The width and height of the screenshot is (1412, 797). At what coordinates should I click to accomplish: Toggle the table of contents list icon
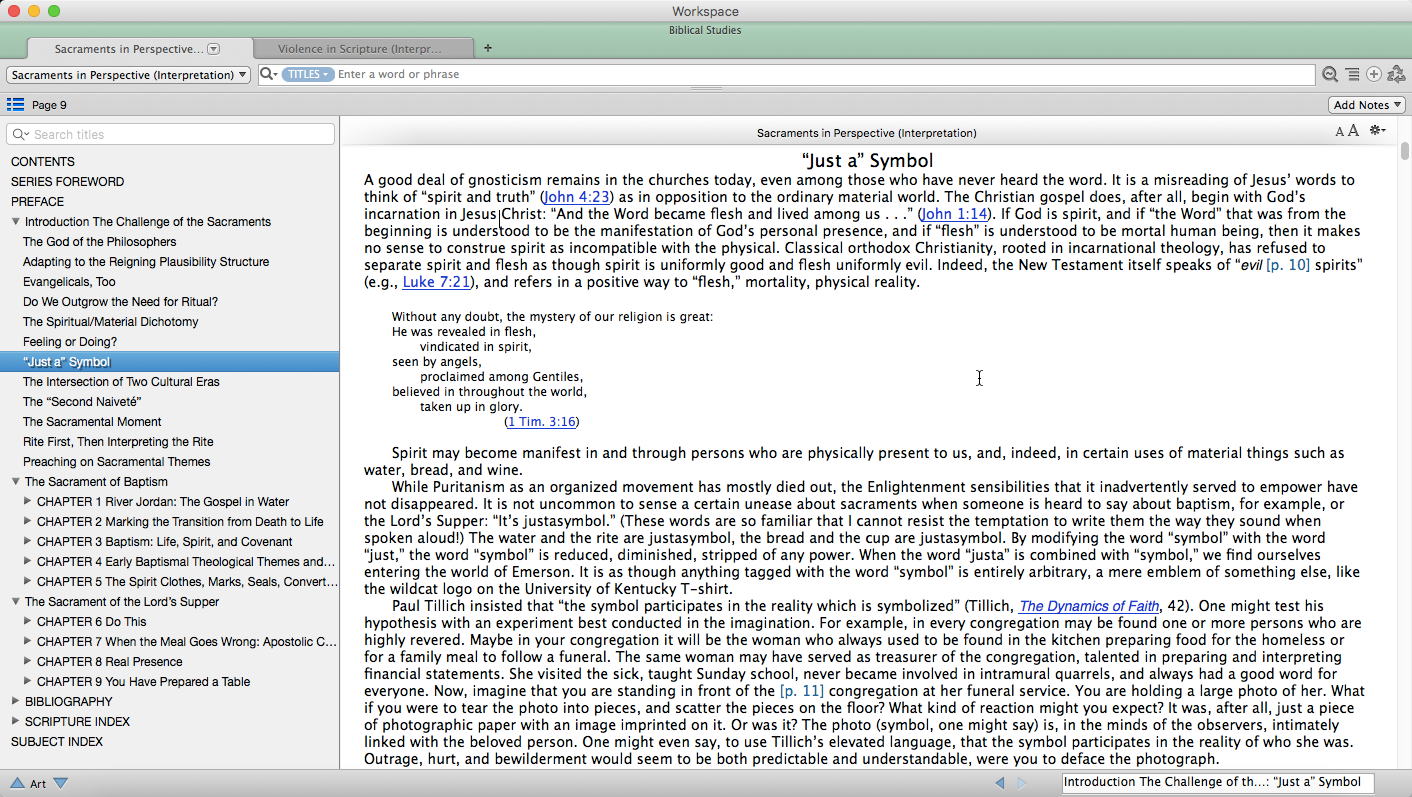[x=15, y=105]
